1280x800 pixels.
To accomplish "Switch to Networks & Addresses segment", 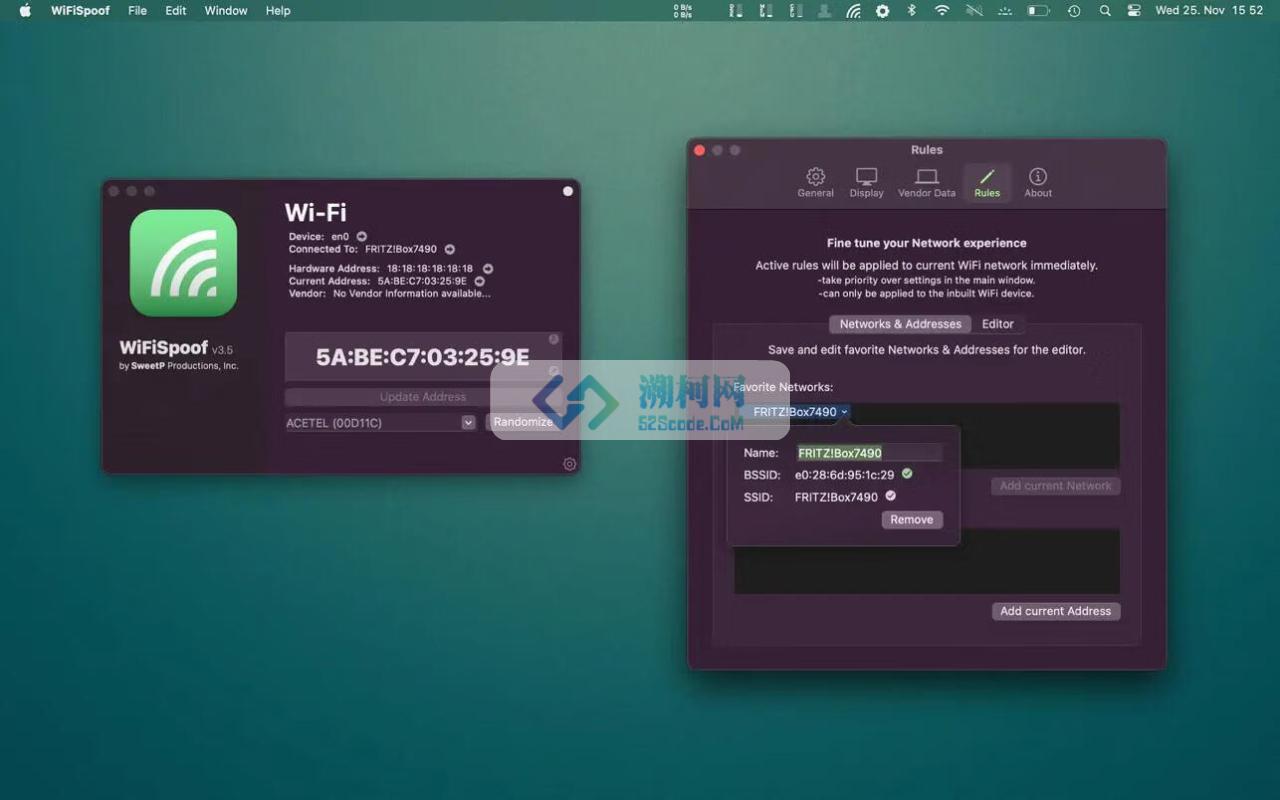I will click(900, 324).
